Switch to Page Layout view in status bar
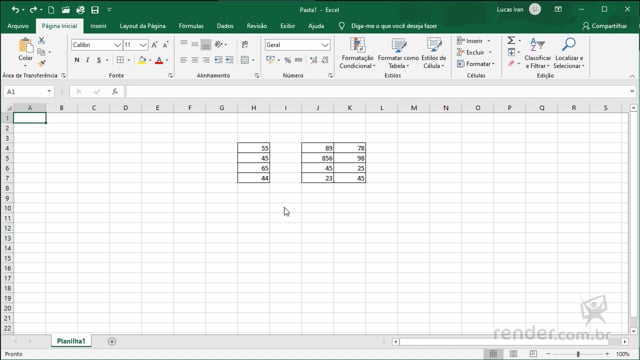Viewport: 640px width, 360px height. click(513, 354)
